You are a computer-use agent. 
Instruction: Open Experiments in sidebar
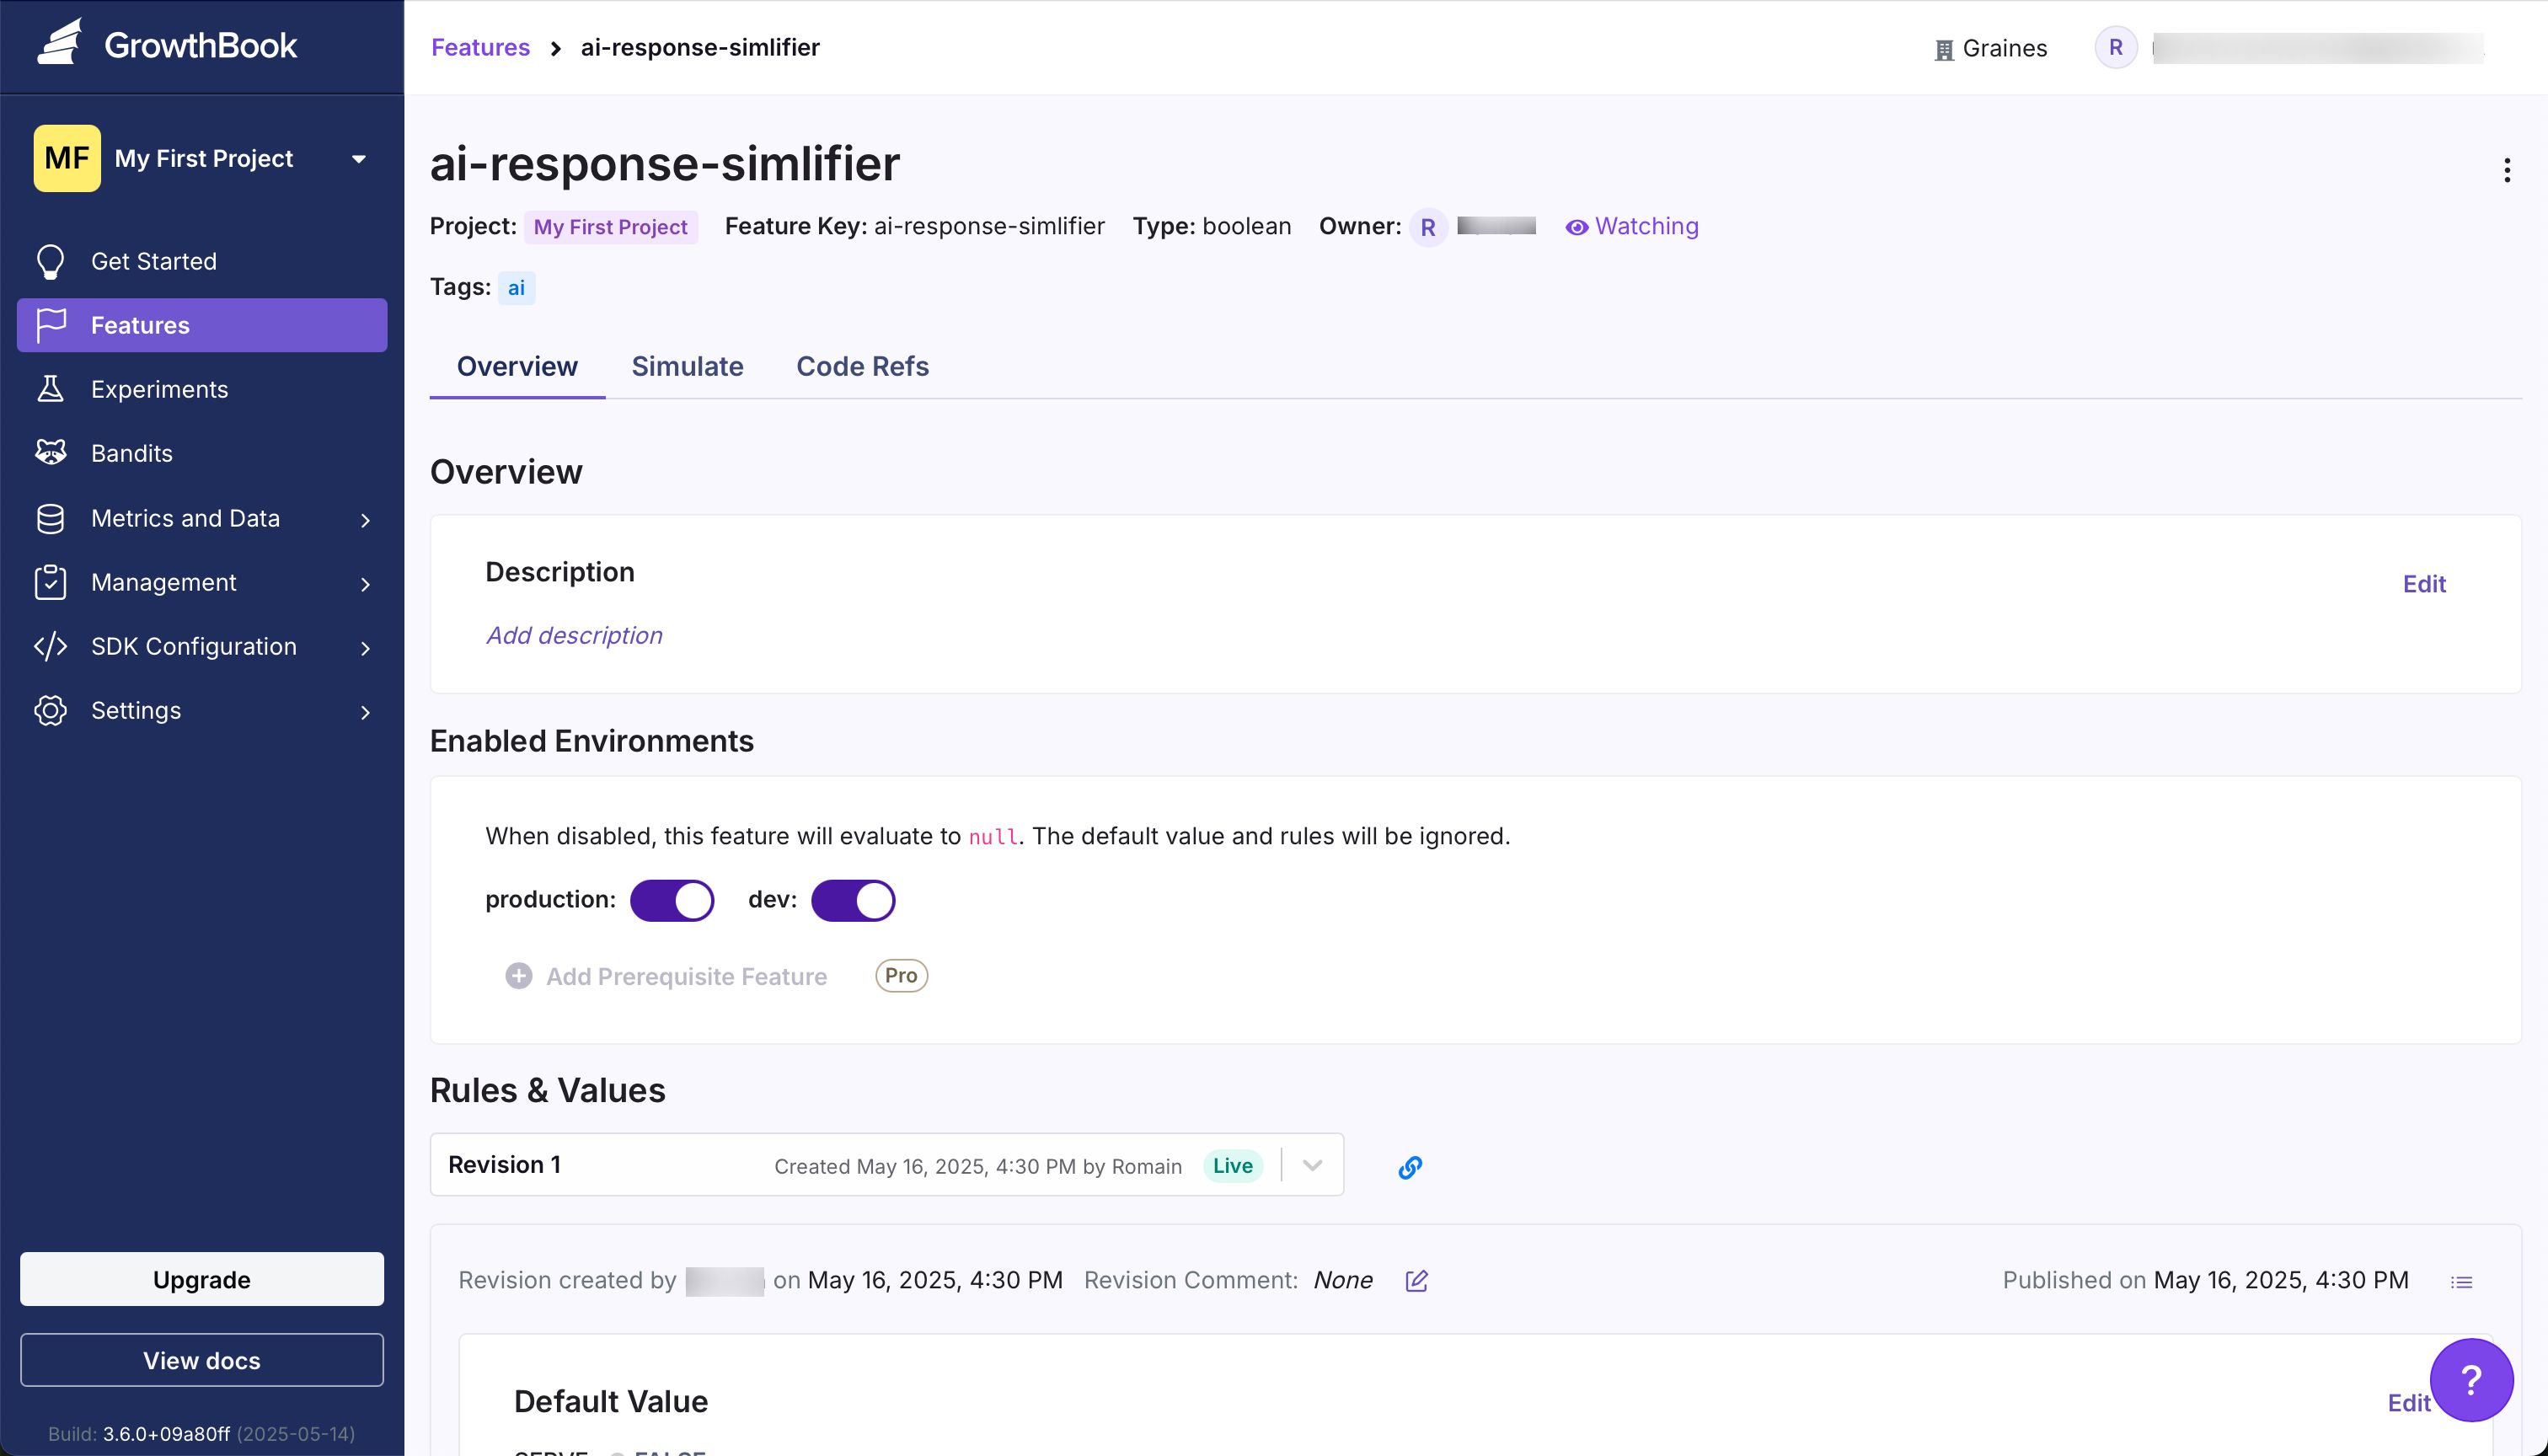(x=202, y=389)
